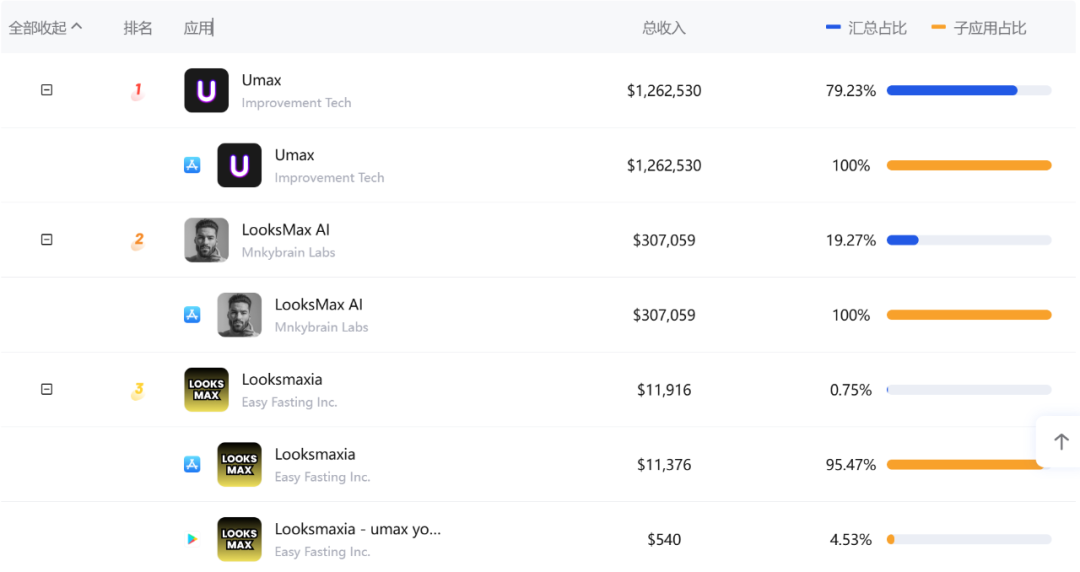Open the Looksmaxia - umax yo... app link
The height and width of the screenshot is (572, 1080).
(357, 529)
